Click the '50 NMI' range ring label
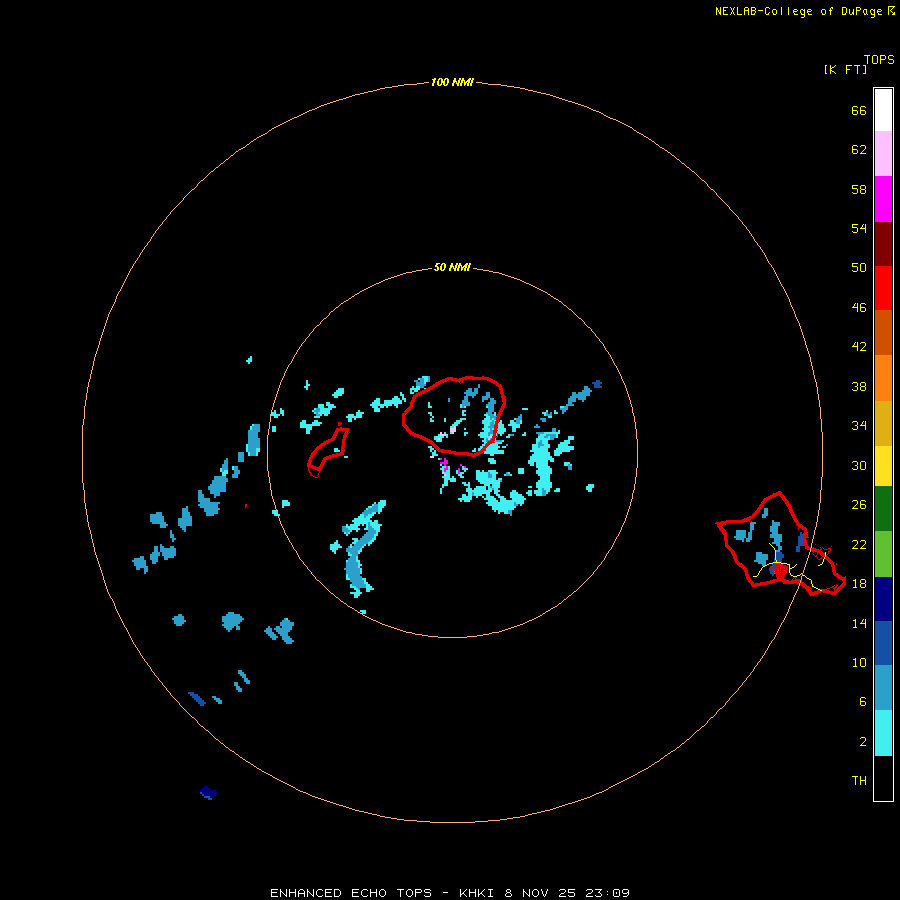 452,267
